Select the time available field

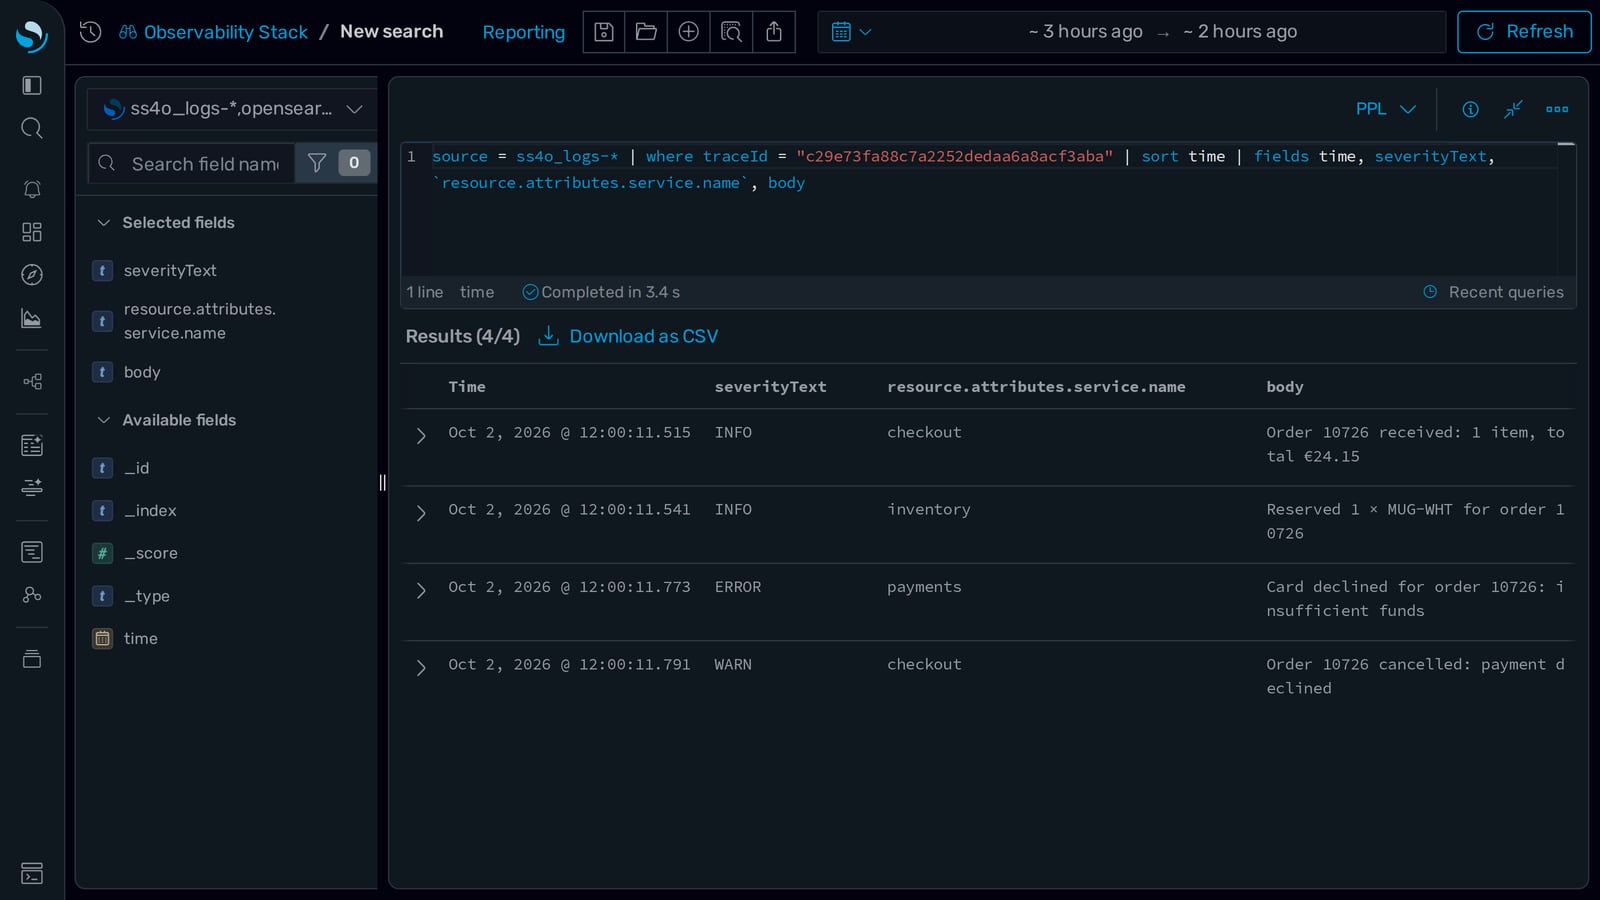[141, 638]
